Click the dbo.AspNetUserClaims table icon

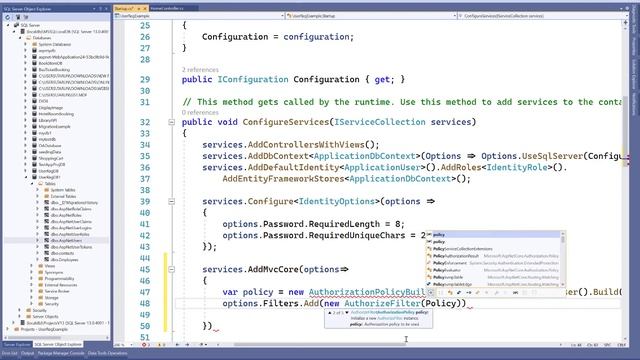46,222
